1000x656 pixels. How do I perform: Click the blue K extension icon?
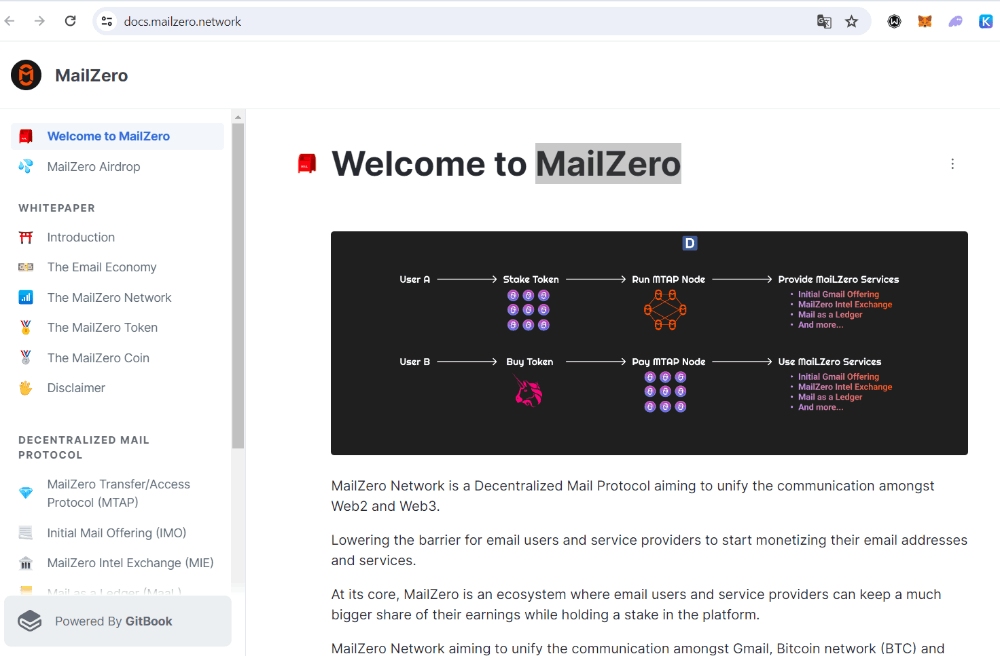click(985, 22)
